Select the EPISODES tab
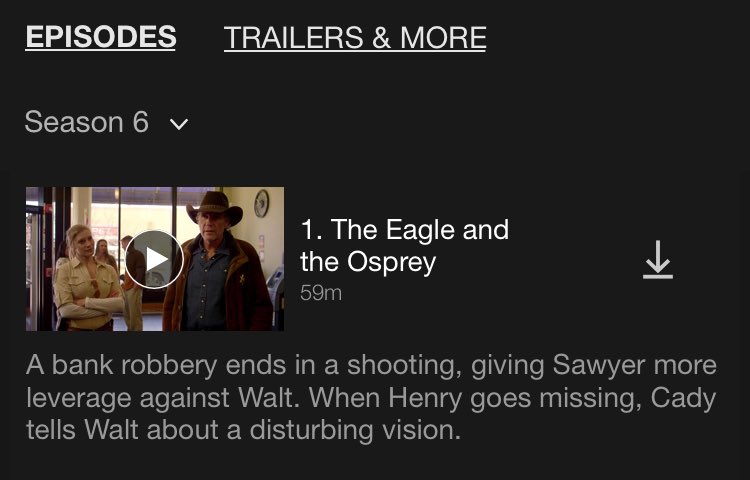Screen dimensions: 750x480 (100, 37)
